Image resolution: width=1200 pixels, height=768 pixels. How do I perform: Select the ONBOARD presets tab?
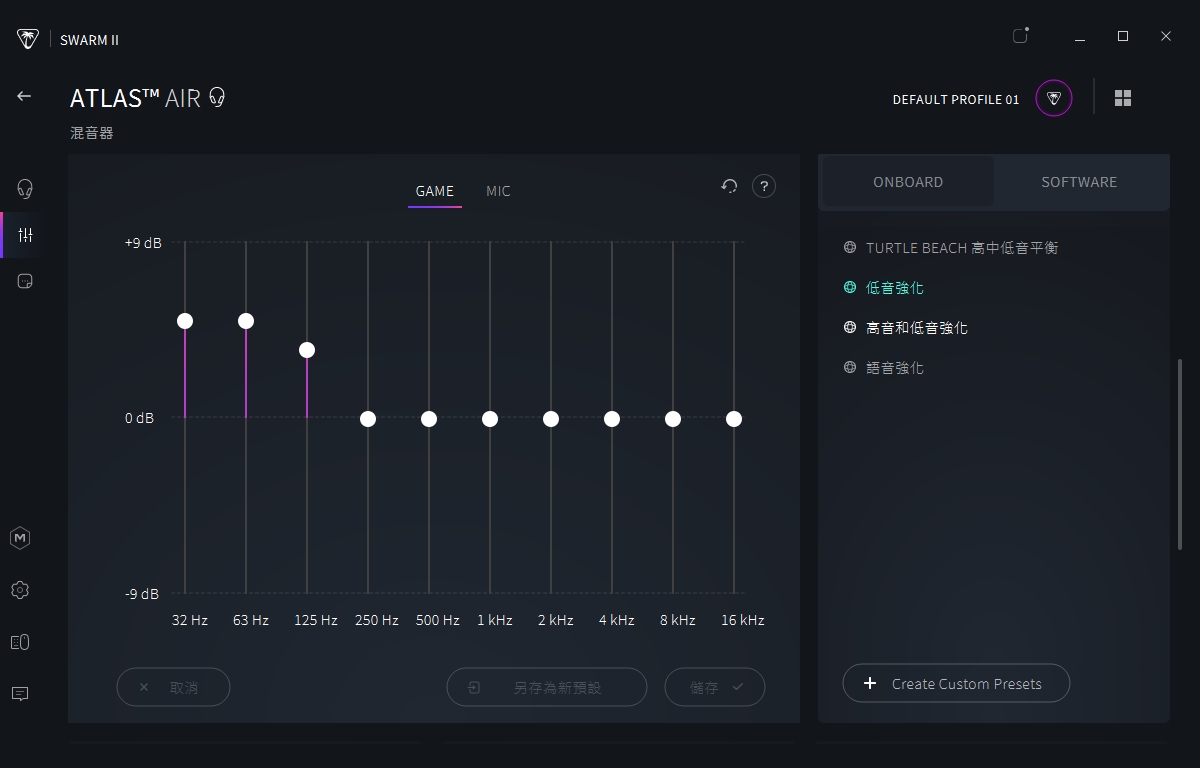coord(908,182)
